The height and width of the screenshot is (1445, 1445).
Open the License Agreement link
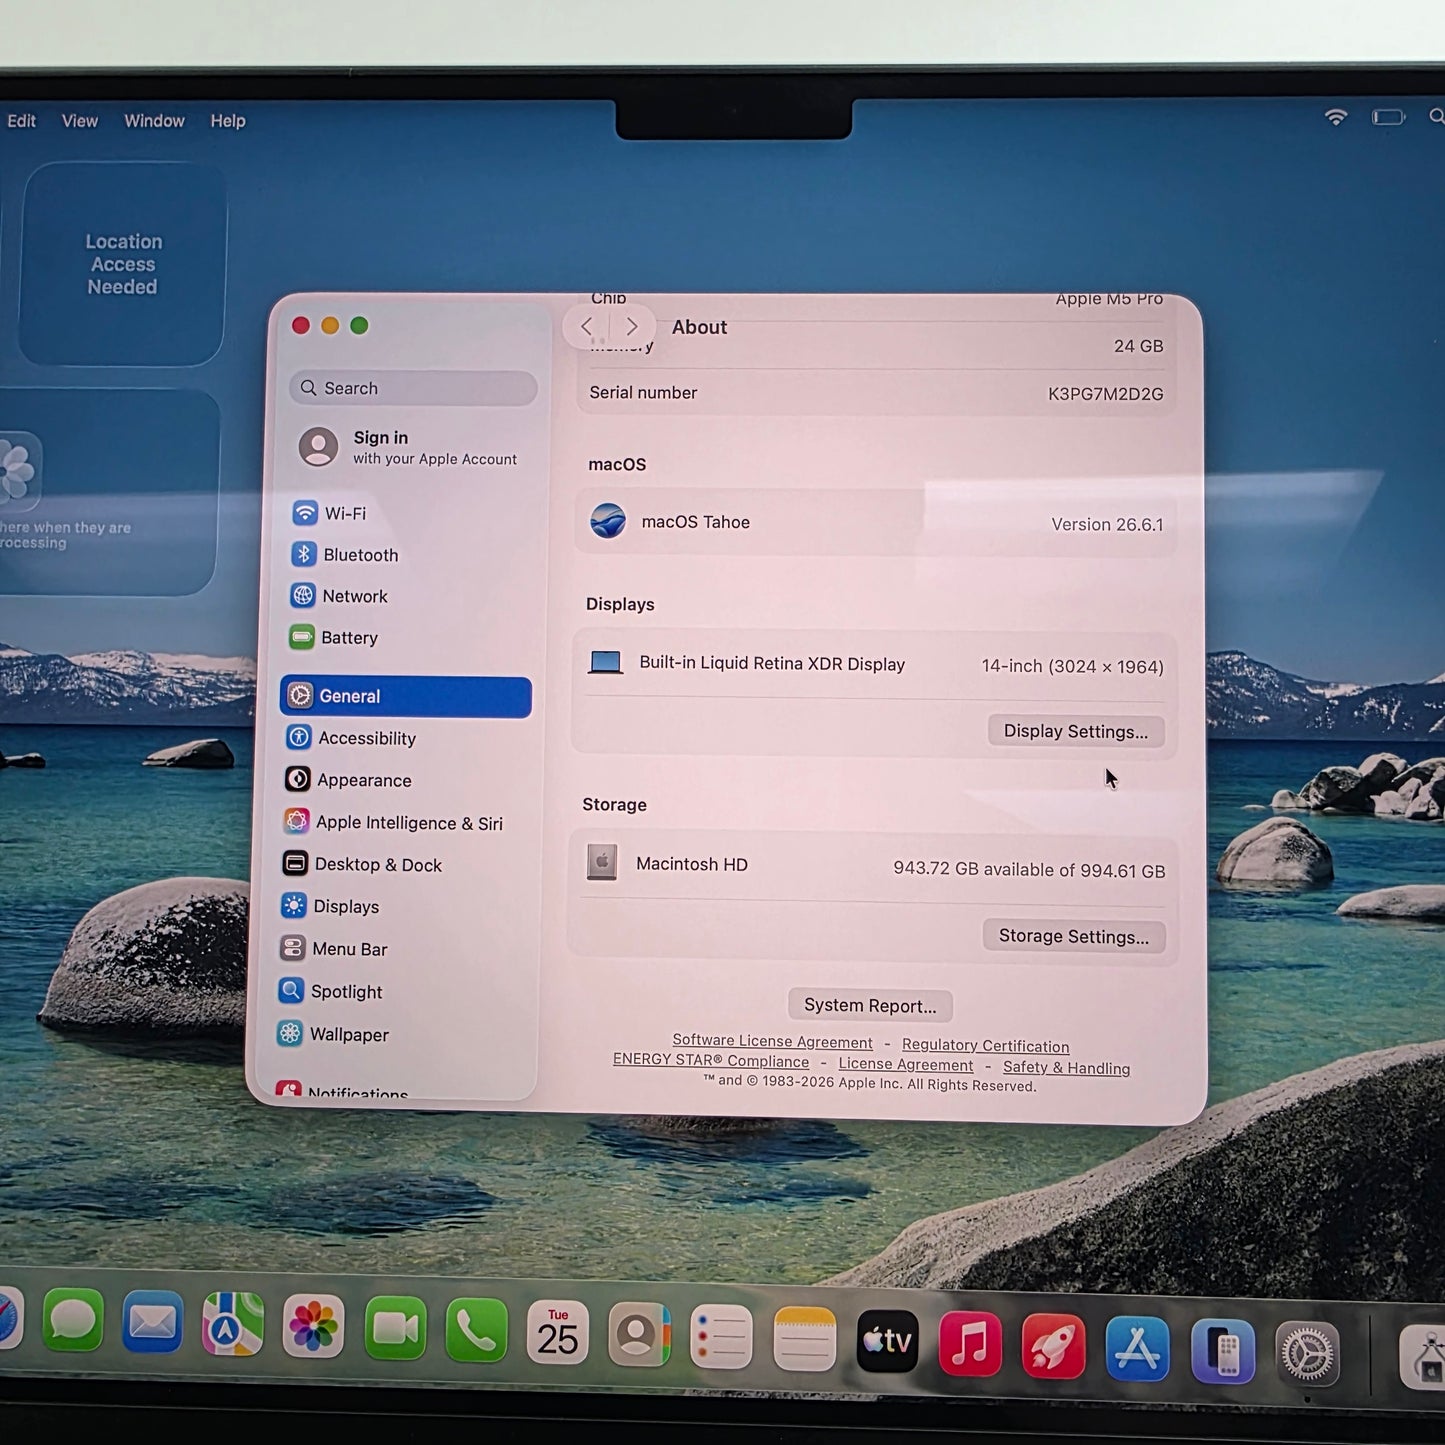(x=906, y=1064)
